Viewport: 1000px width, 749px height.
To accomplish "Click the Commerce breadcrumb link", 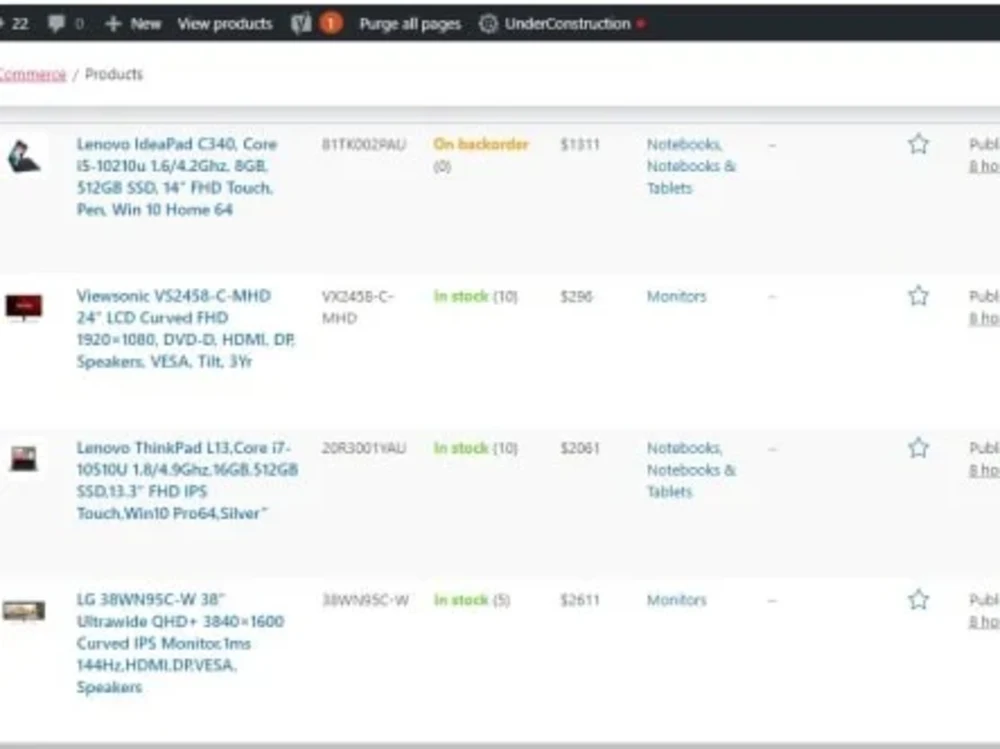I will coord(32,75).
